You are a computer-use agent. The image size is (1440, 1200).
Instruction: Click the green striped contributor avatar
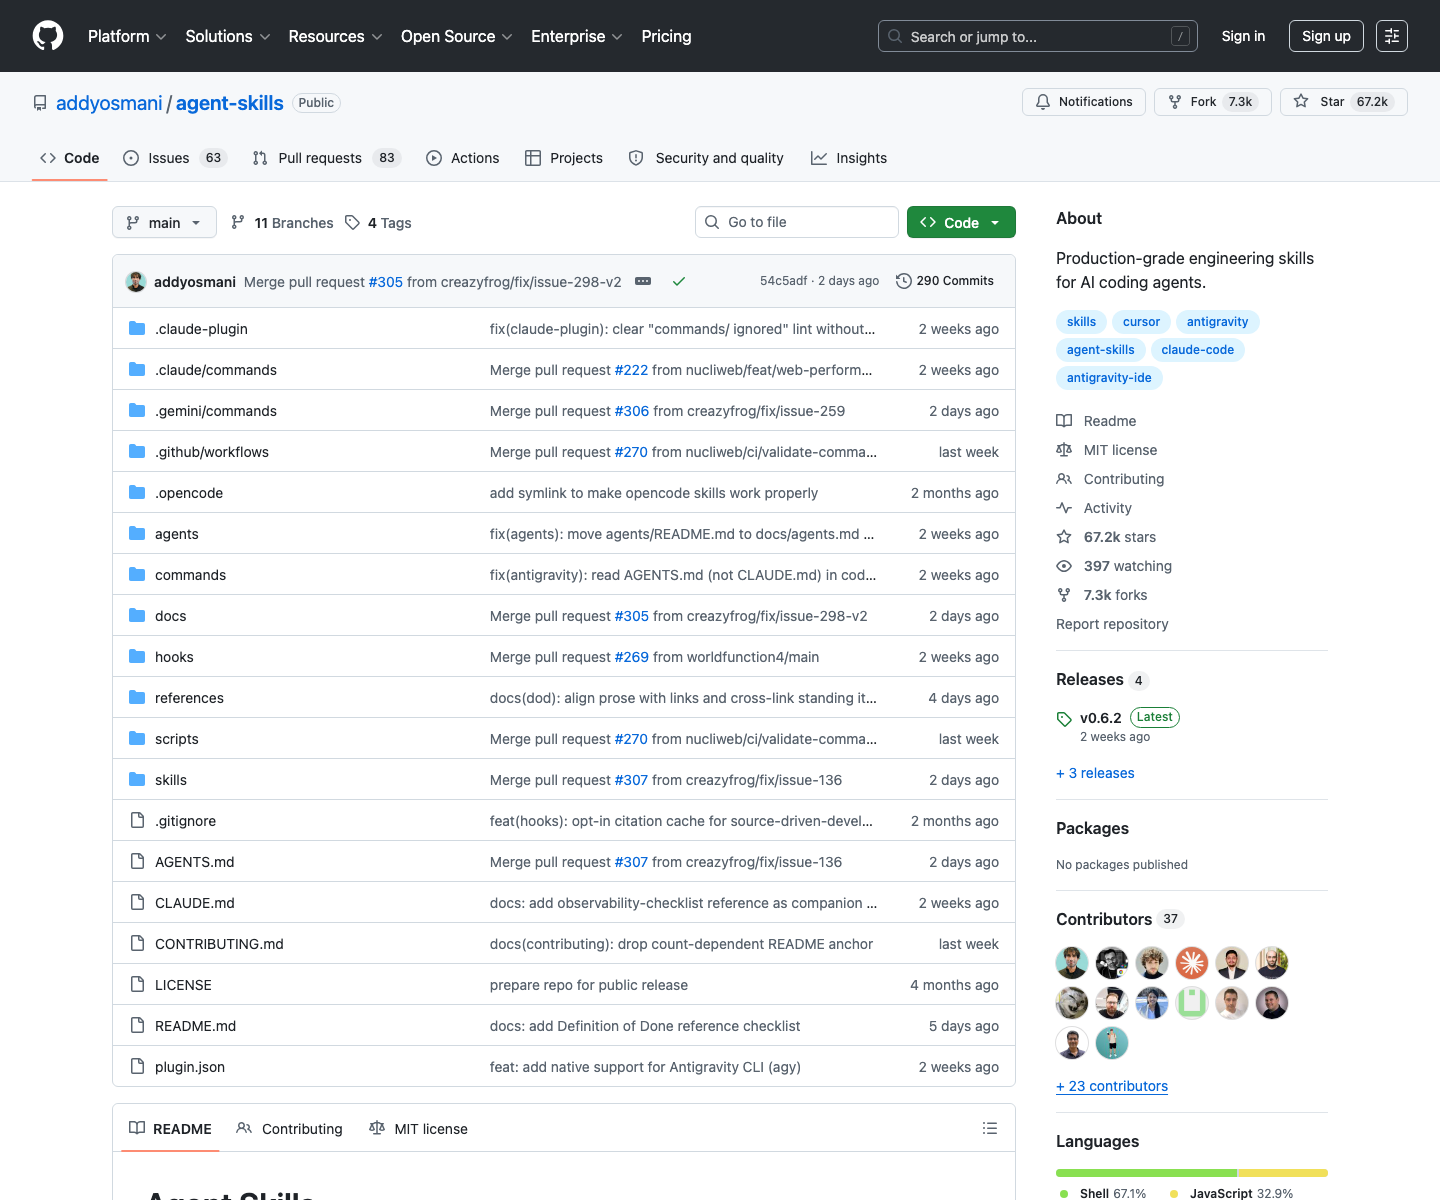(x=1192, y=1003)
